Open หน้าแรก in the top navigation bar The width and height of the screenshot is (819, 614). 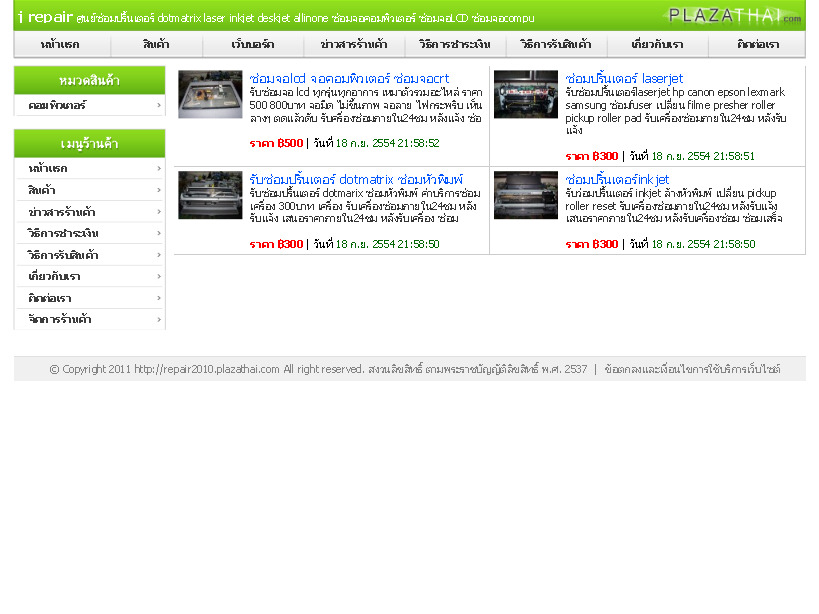[x=61, y=44]
